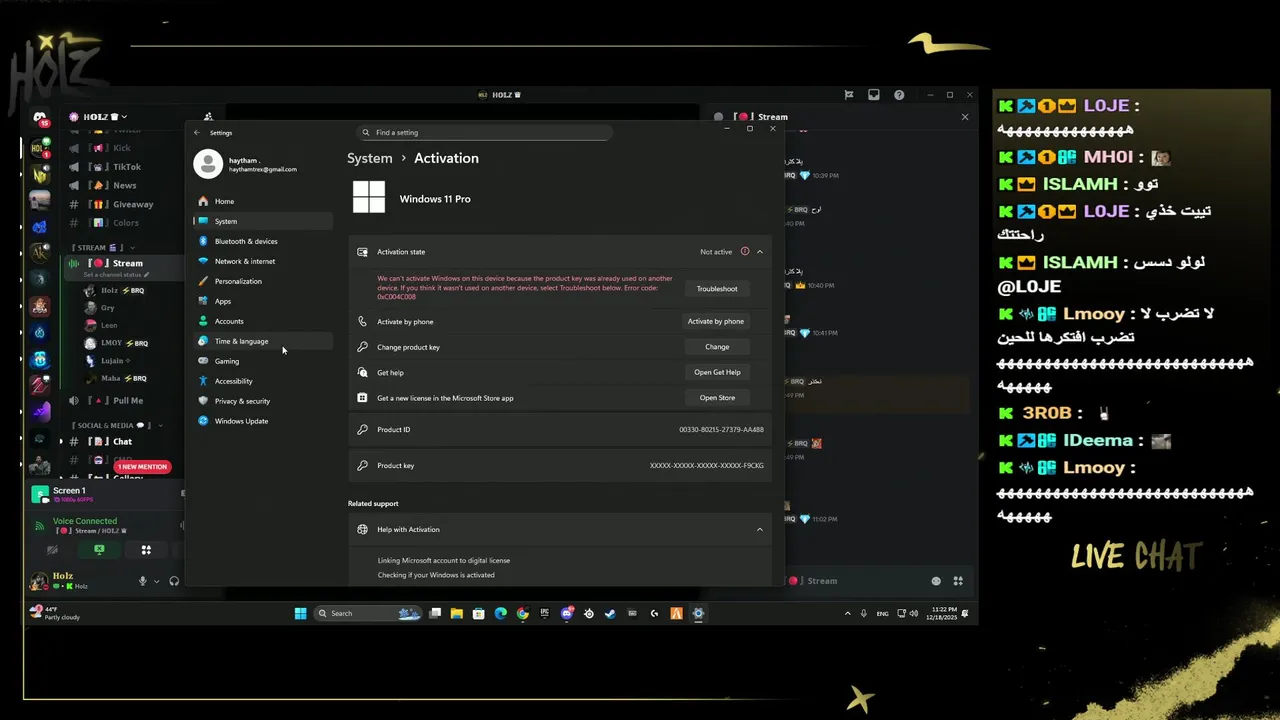Deafen with the Discord headphones icon
Image resolution: width=1280 pixels, height=720 pixels.
click(174, 581)
